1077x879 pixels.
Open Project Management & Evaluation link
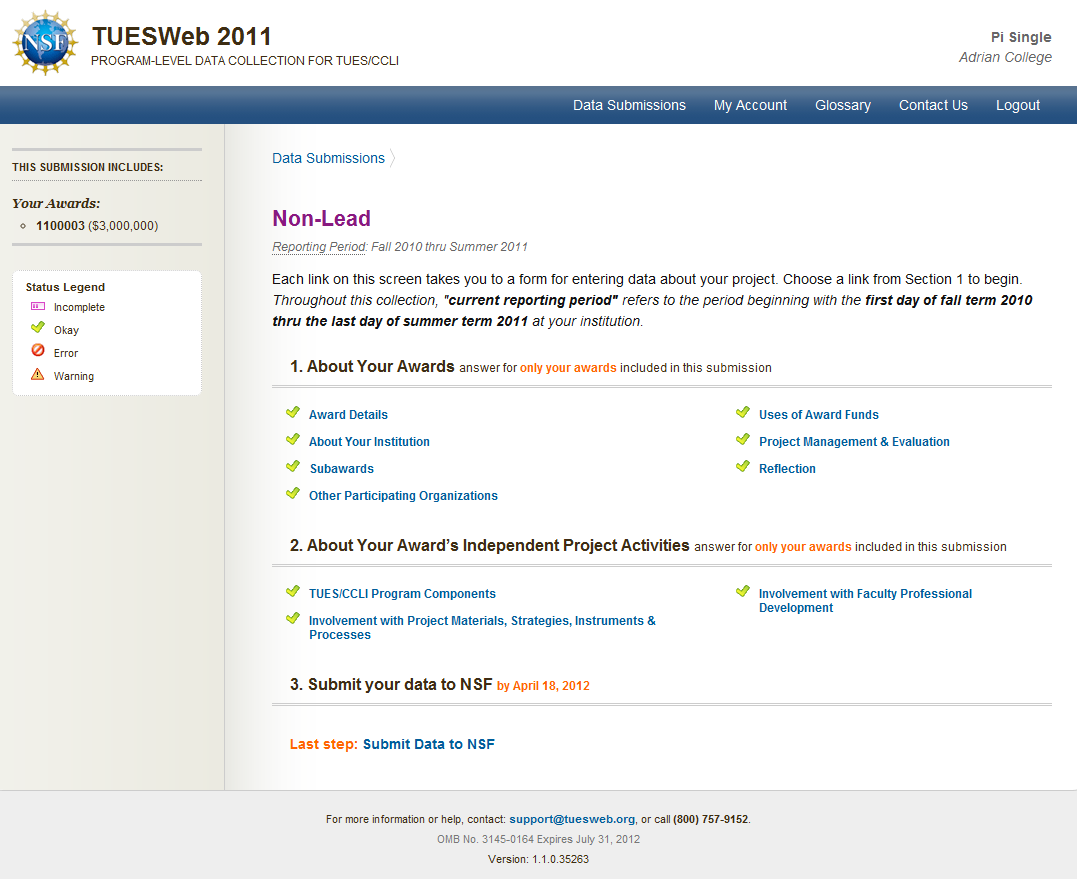[x=854, y=442]
